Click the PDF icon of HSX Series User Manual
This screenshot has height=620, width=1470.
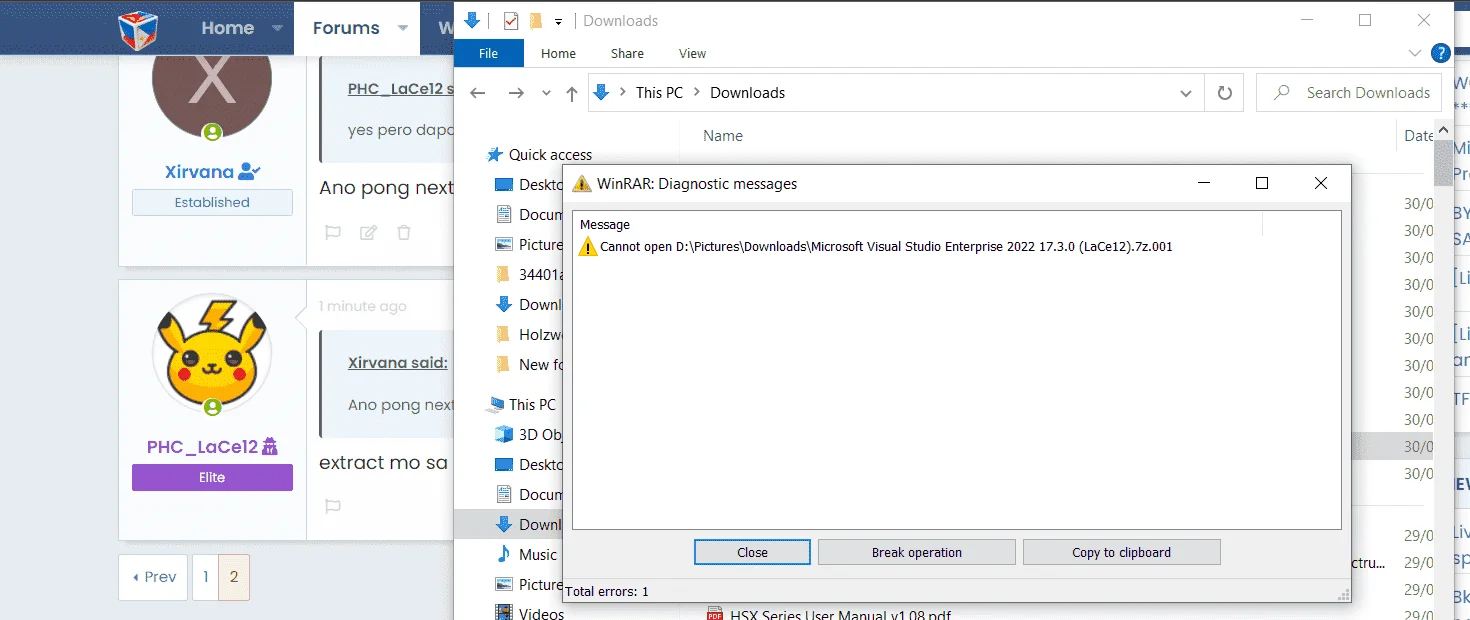point(714,613)
